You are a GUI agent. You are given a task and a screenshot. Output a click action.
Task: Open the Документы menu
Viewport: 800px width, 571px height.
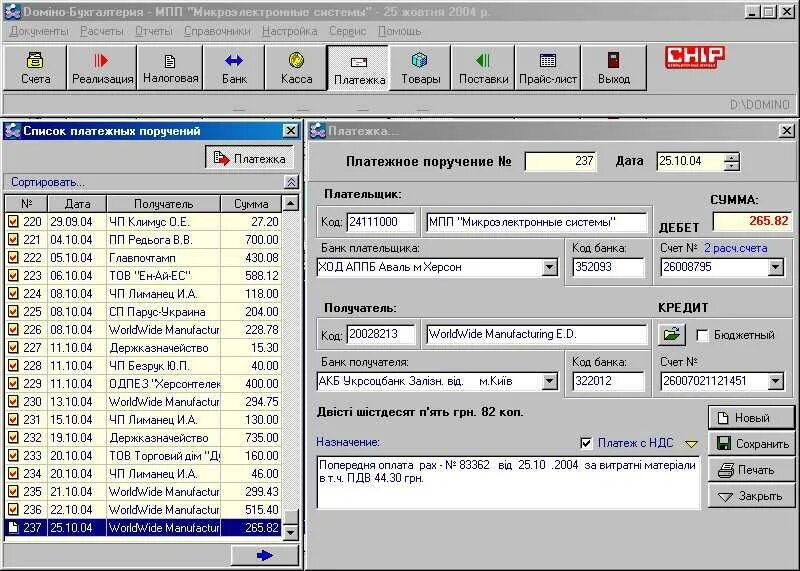point(39,31)
